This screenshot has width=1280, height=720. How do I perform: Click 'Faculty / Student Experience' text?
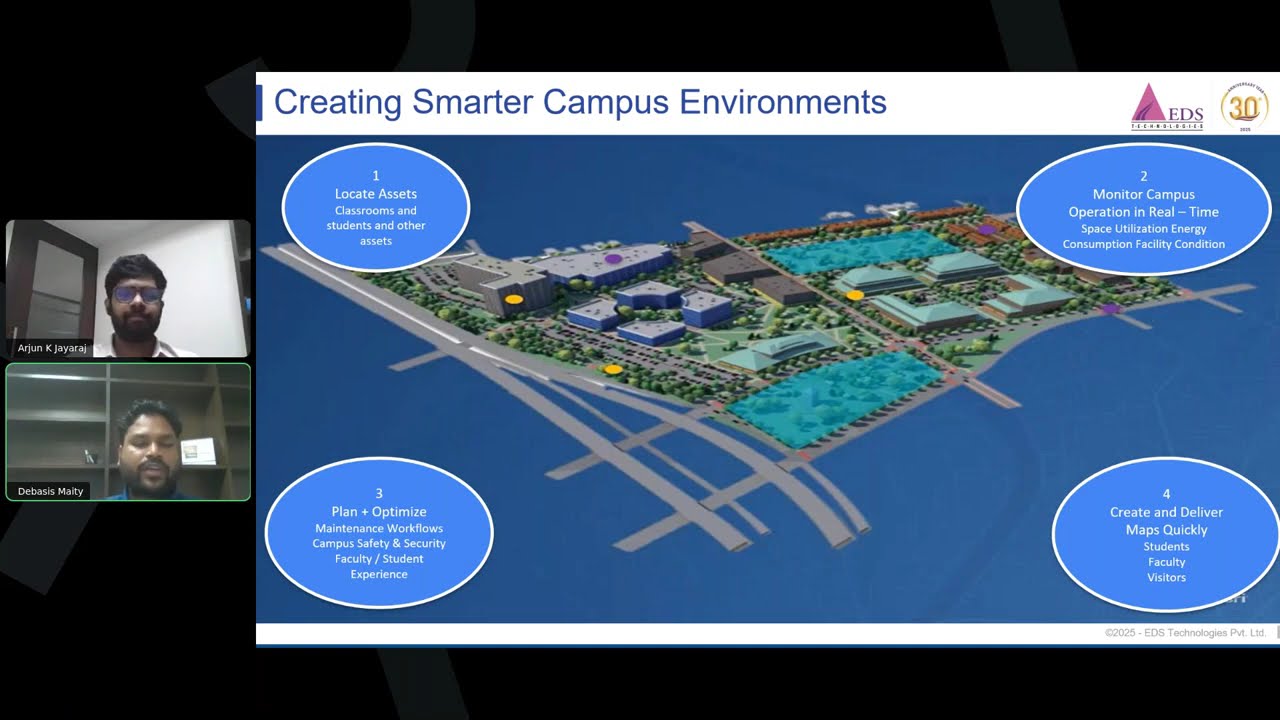379,566
